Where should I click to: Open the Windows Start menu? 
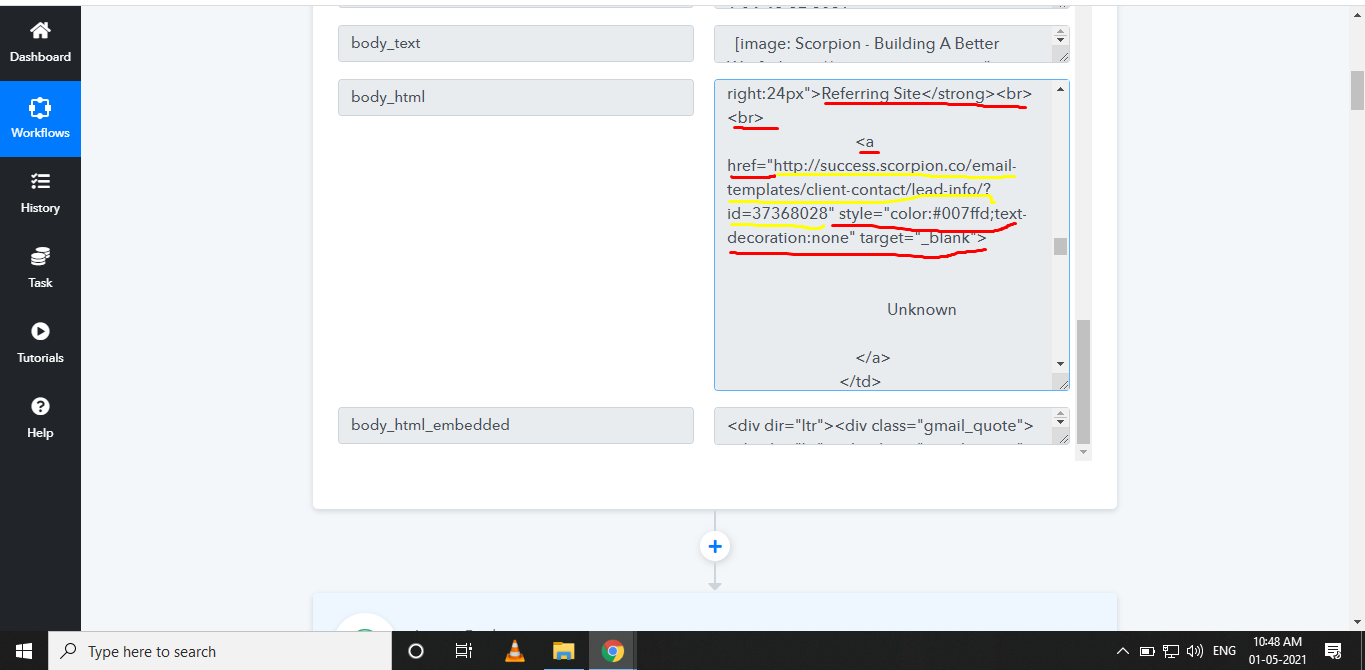coord(24,651)
